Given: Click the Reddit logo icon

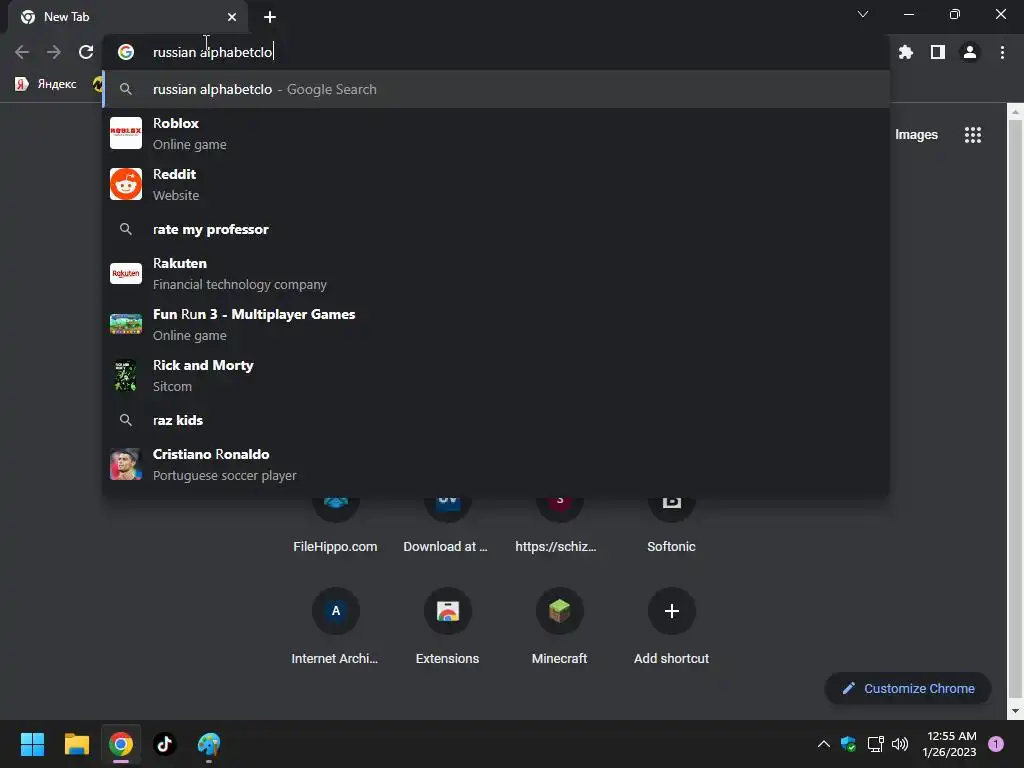Looking at the screenshot, I should click(x=125, y=184).
